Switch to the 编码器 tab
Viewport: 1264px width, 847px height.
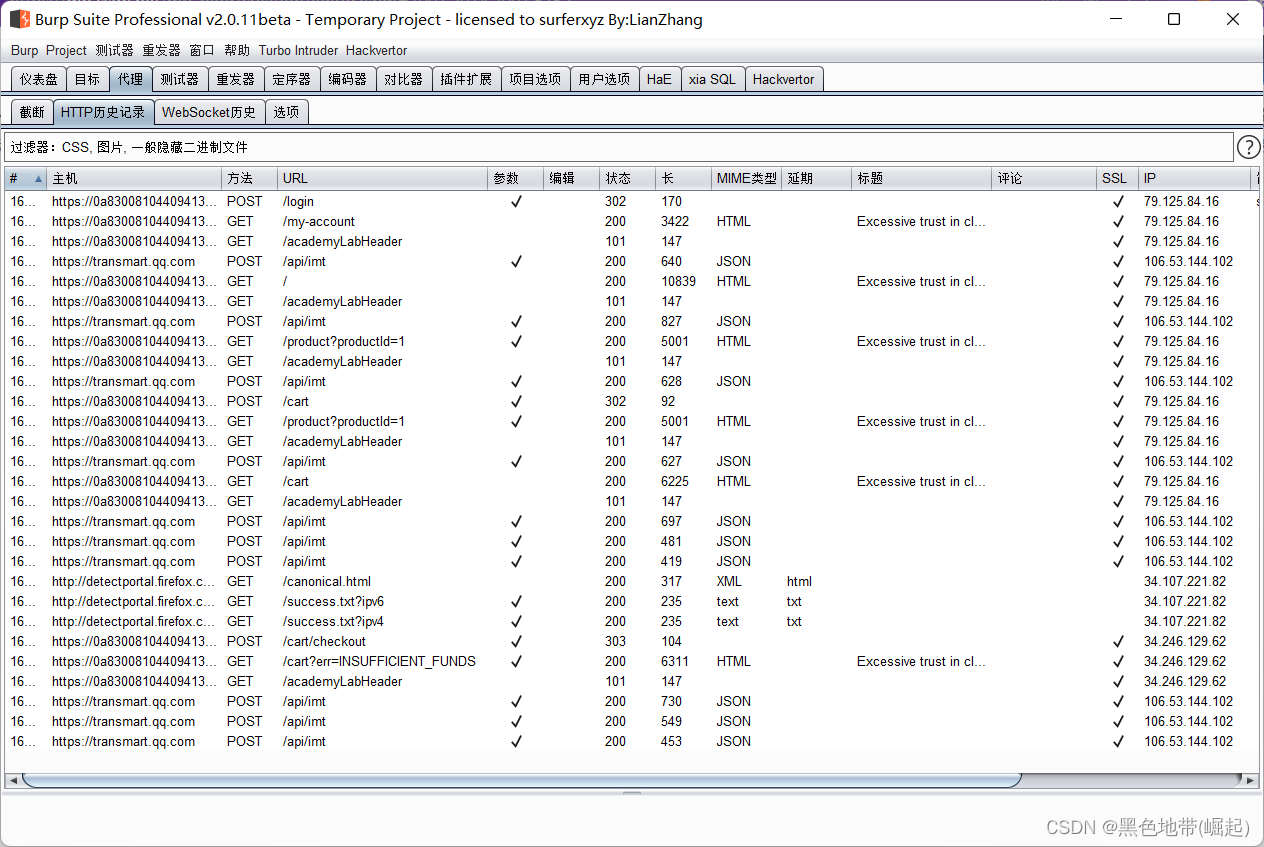coord(348,79)
